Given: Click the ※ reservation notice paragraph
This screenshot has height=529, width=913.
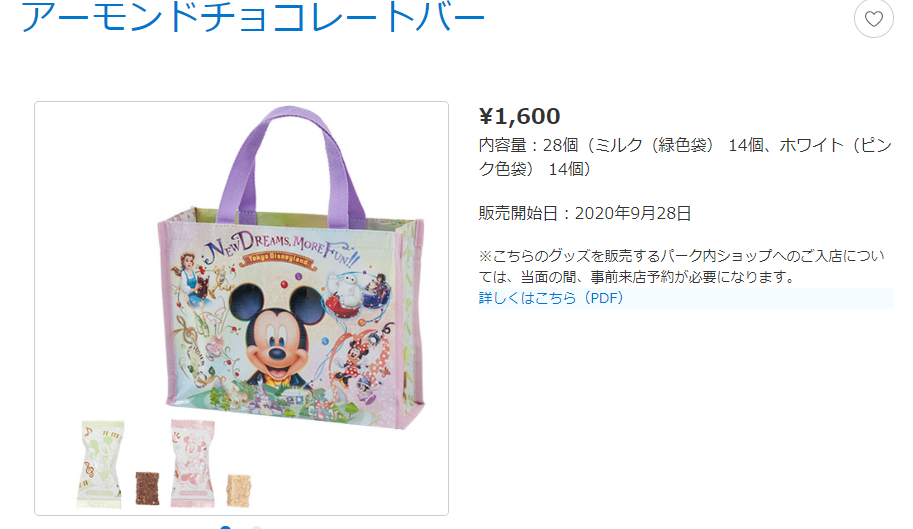Looking at the screenshot, I should [681, 266].
